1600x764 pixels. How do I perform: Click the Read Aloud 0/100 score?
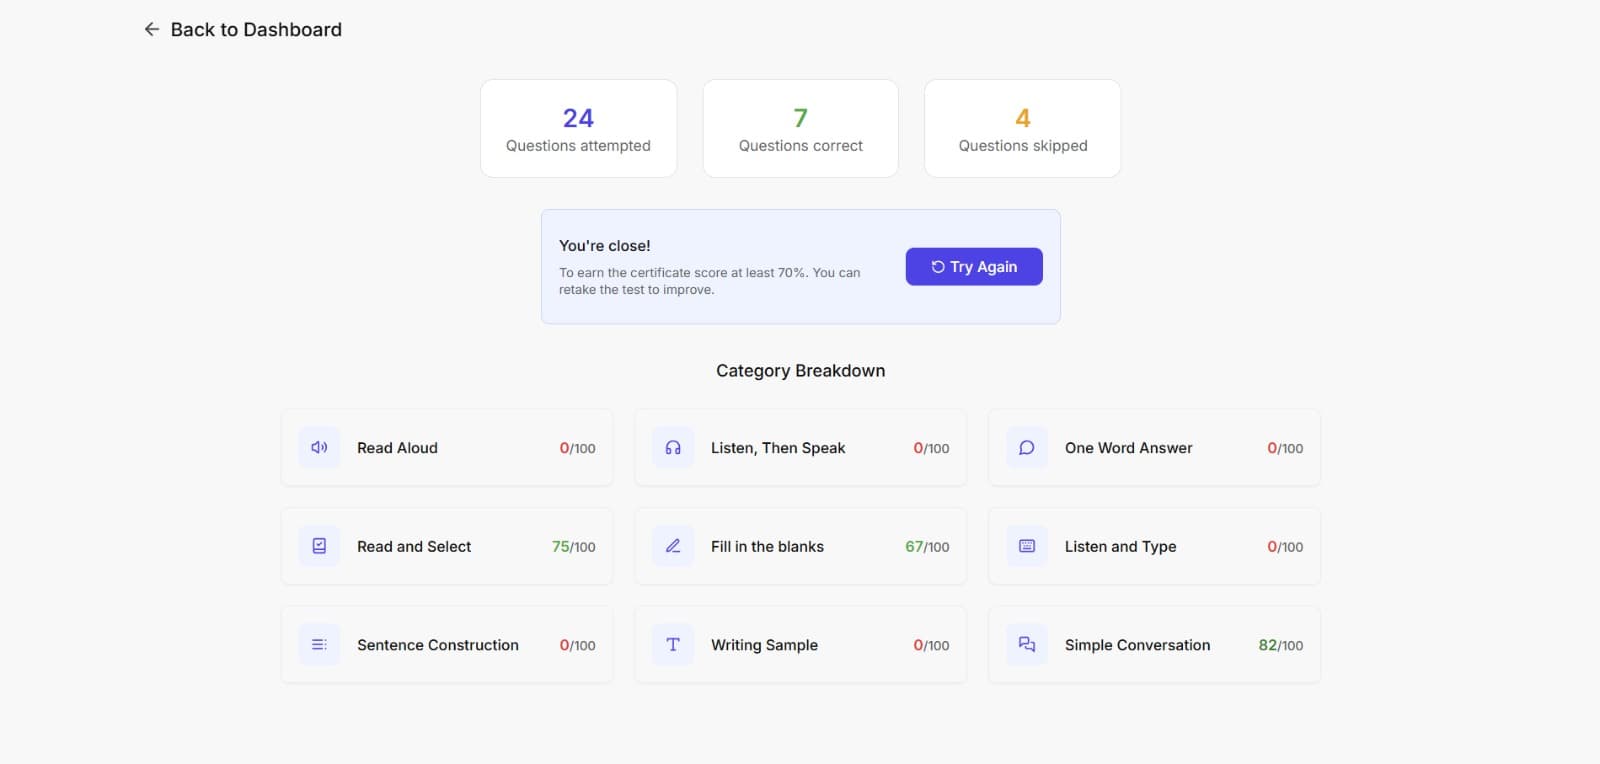pyautogui.click(x=577, y=448)
